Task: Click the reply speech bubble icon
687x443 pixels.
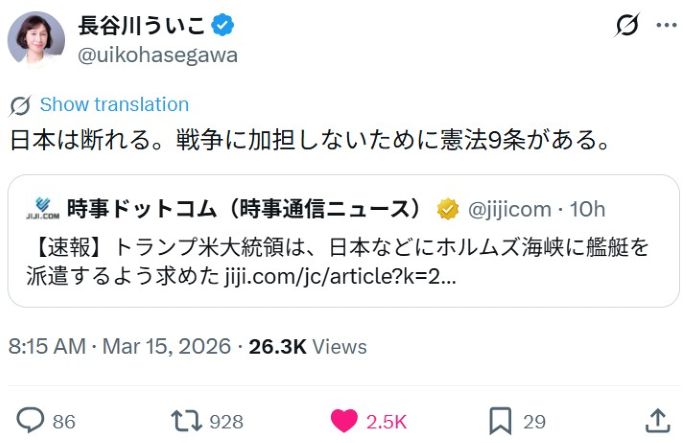Action: tap(32, 421)
